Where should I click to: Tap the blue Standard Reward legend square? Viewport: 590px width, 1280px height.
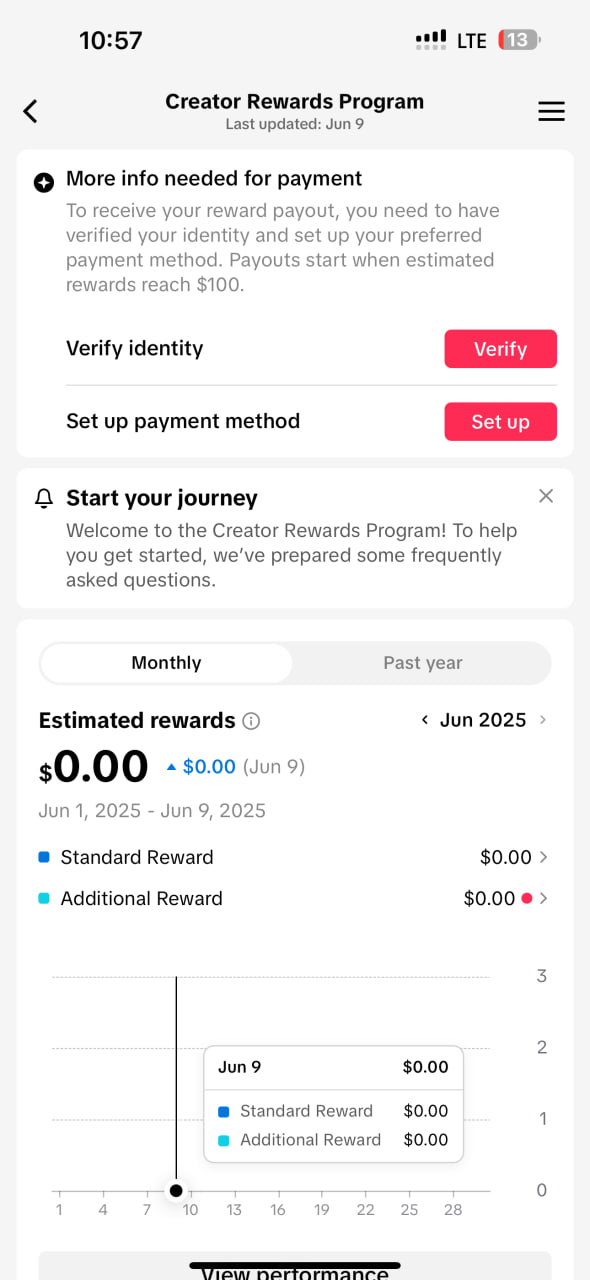tap(43, 857)
